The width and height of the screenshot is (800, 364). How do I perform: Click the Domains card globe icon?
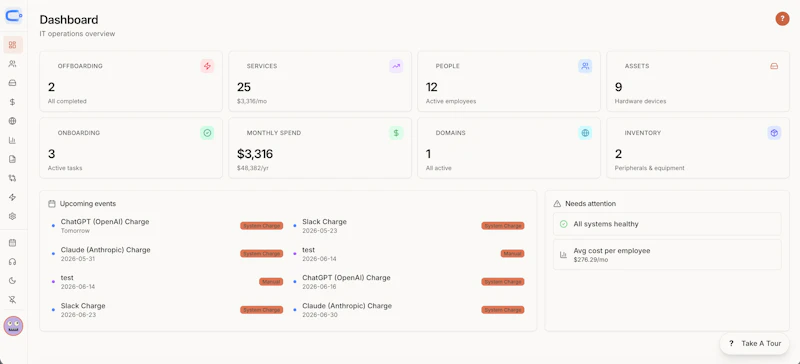click(585, 133)
